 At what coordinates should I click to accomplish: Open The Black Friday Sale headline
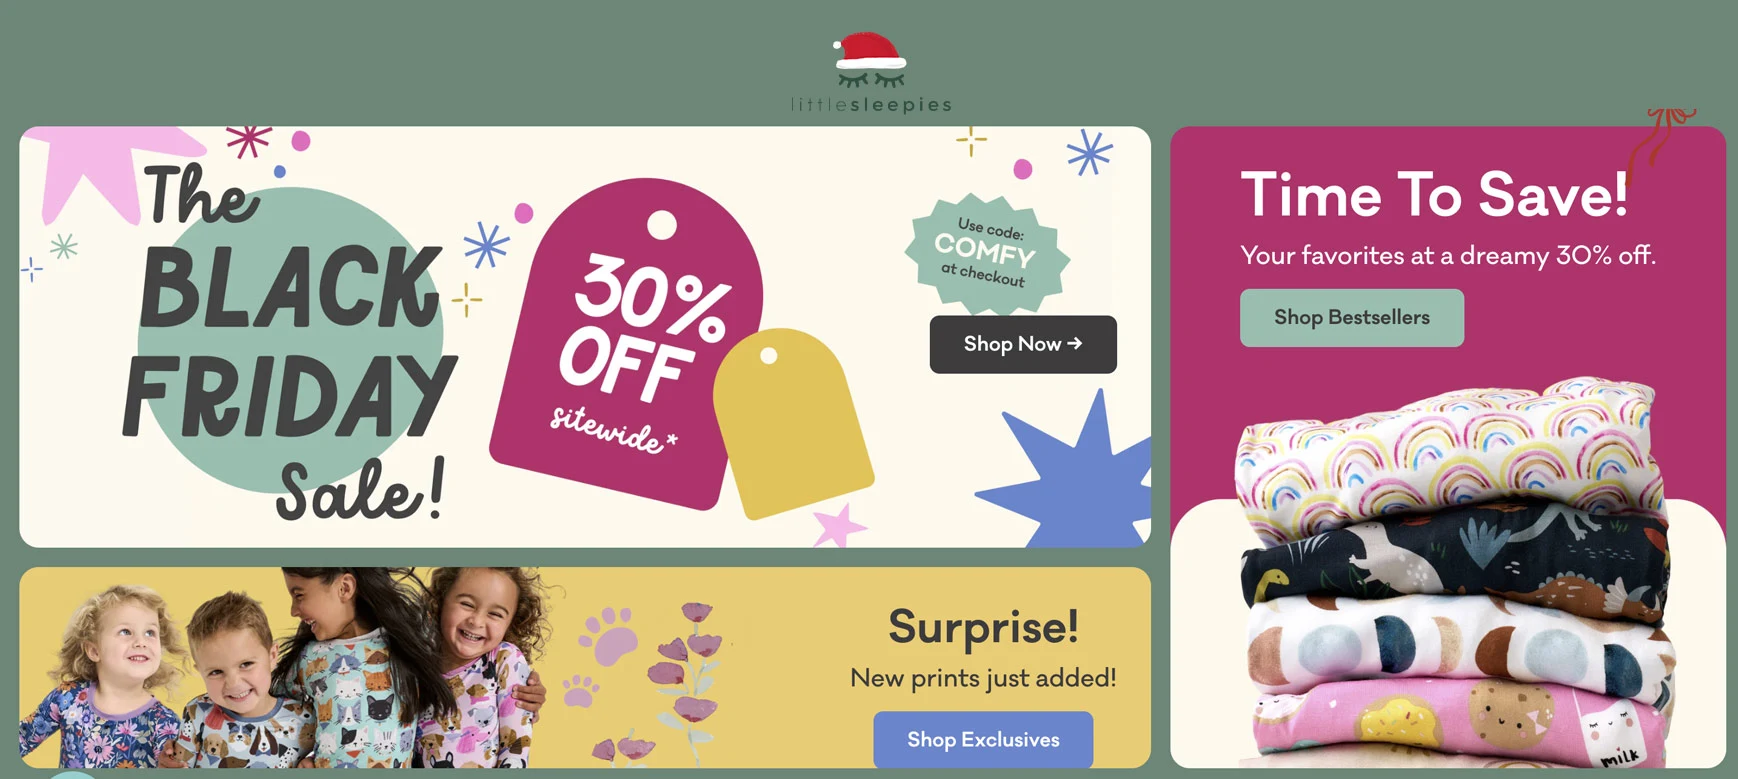click(x=292, y=340)
